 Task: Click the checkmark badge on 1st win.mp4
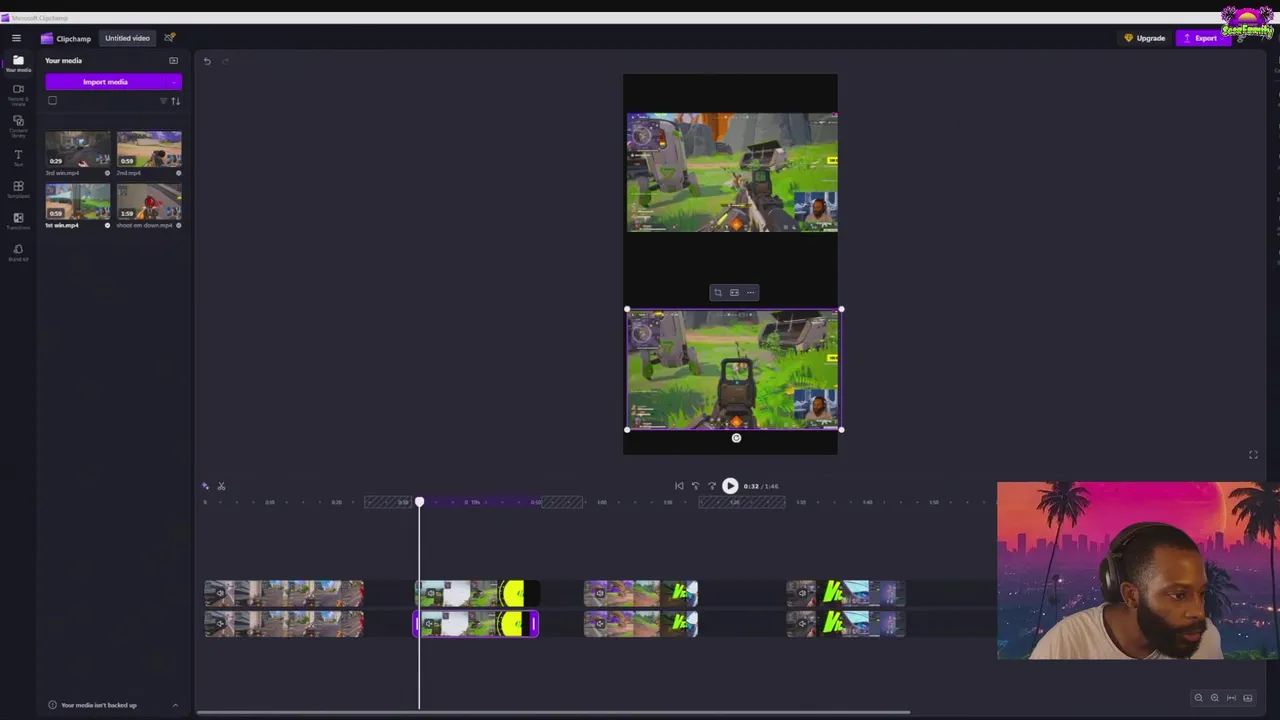click(x=107, y=225)
